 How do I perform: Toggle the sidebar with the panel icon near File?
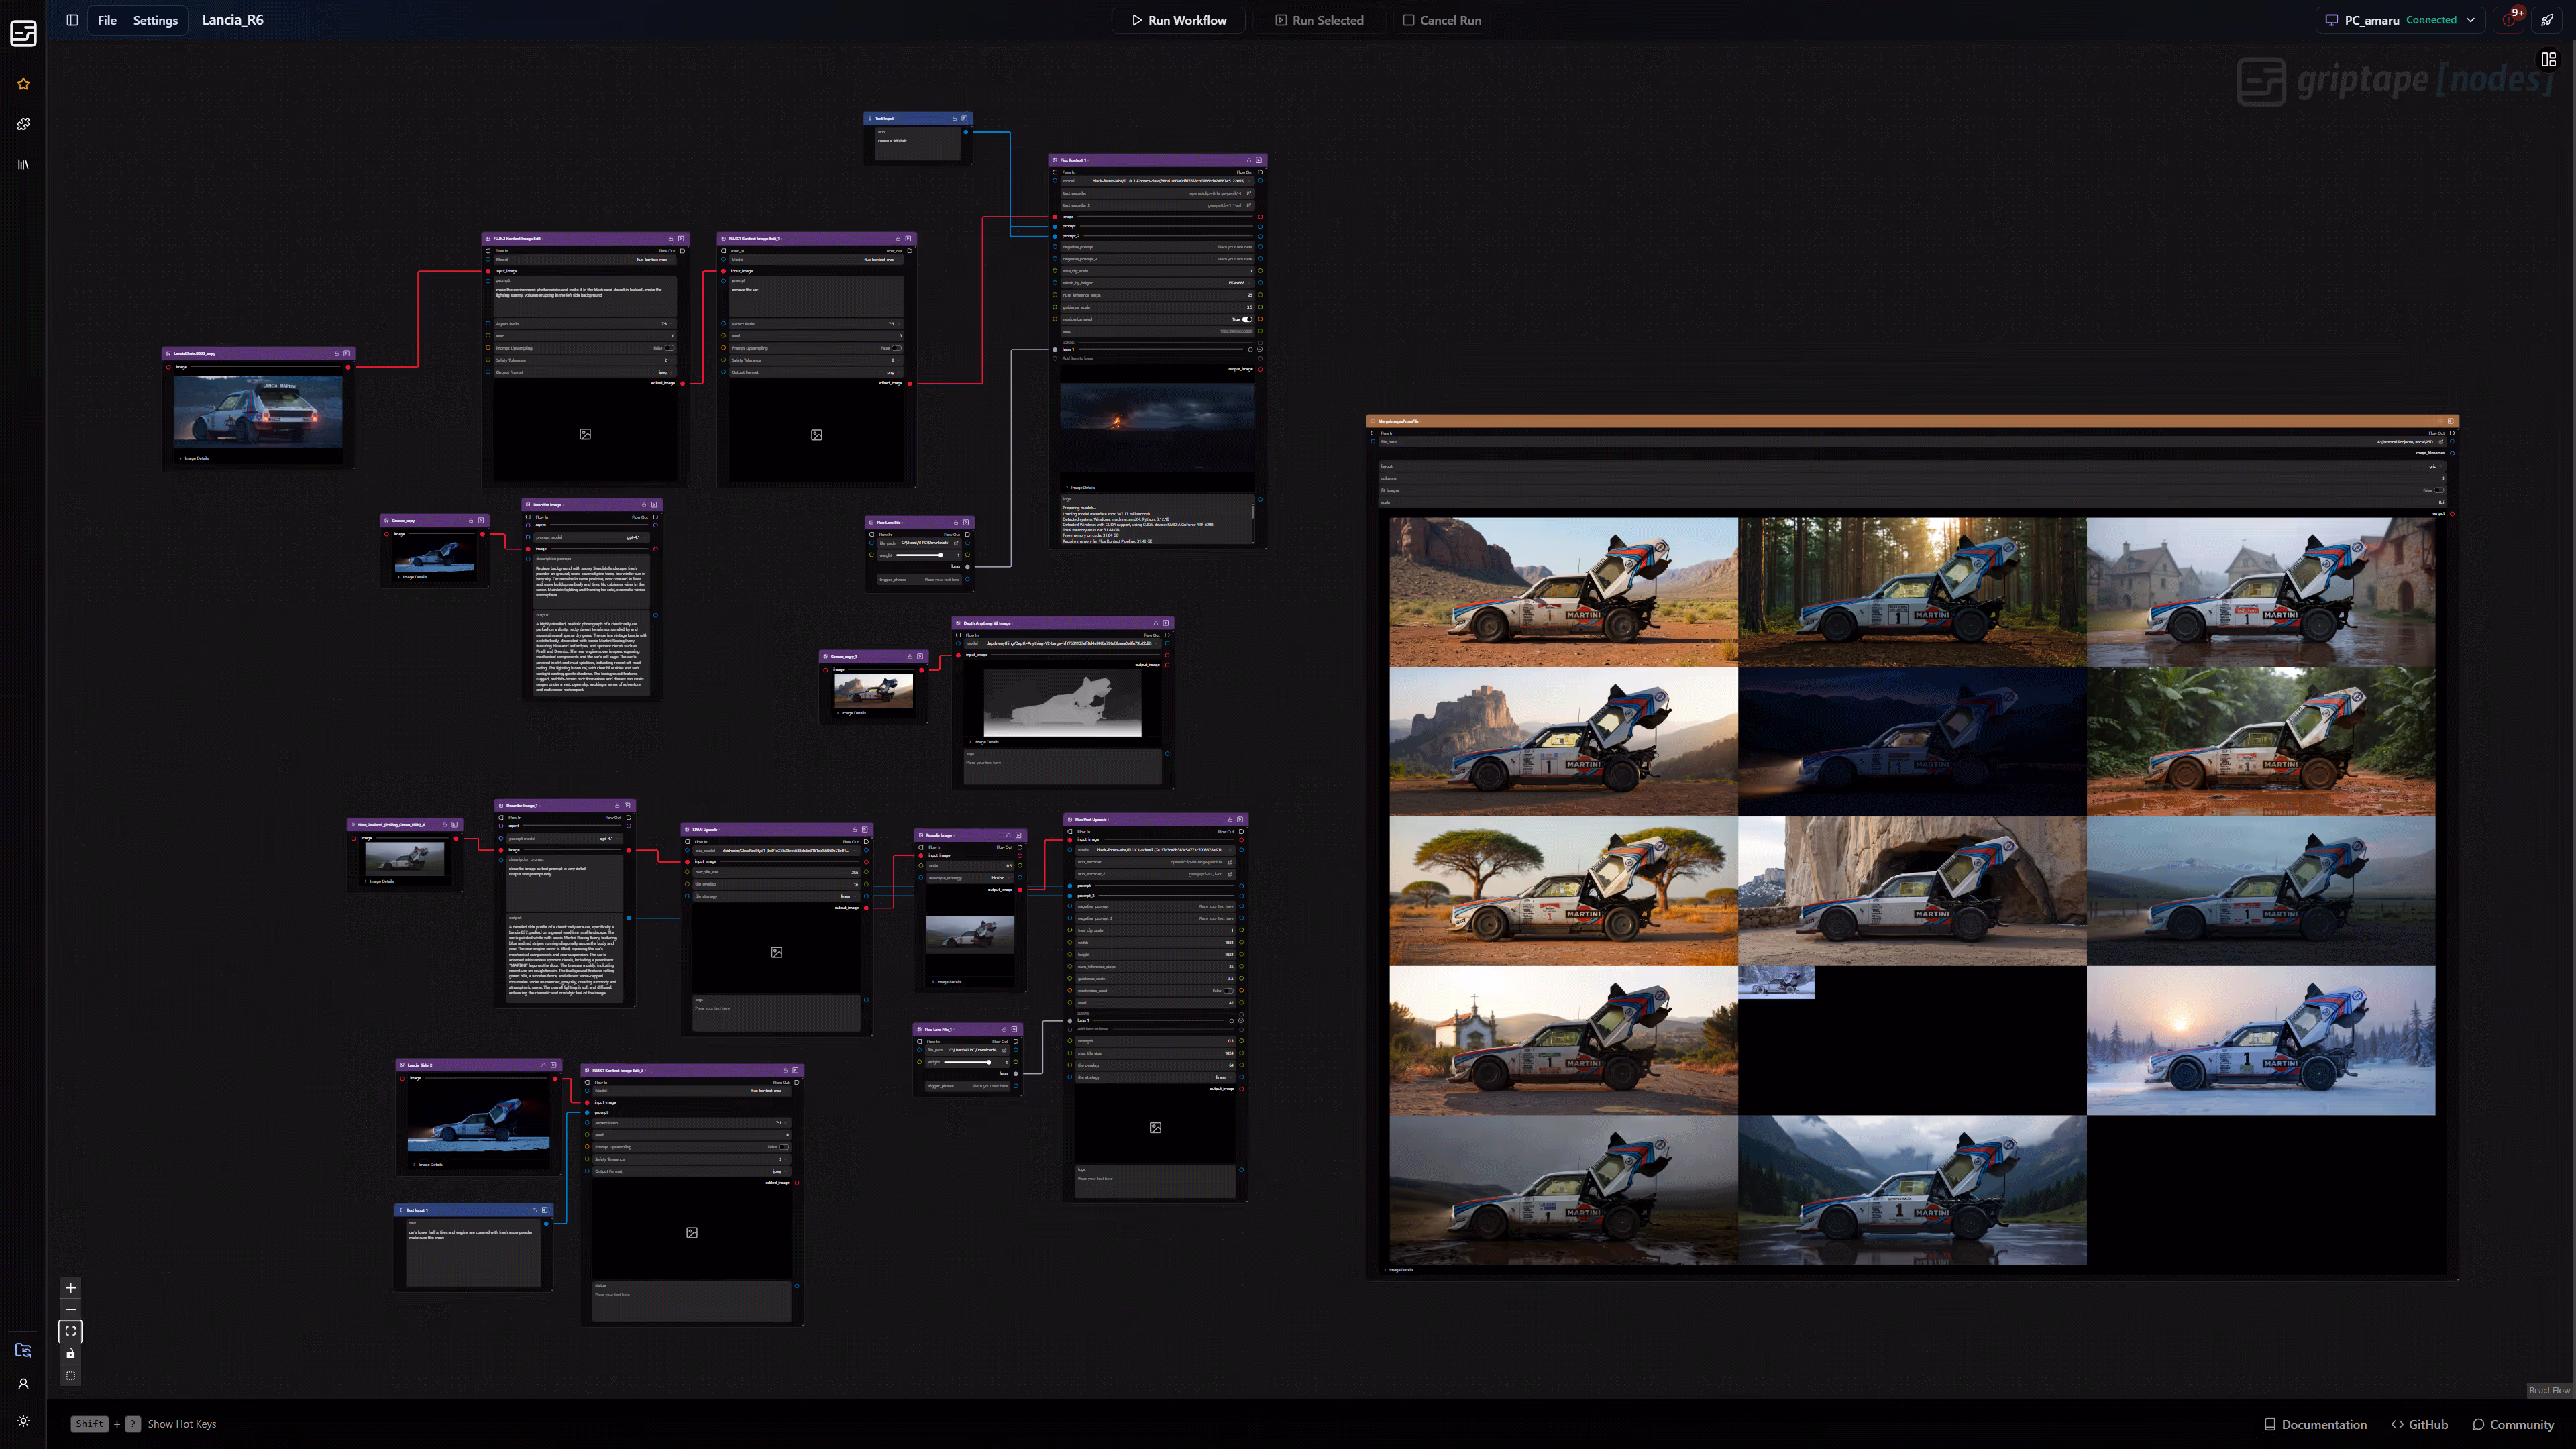point(71,19)
